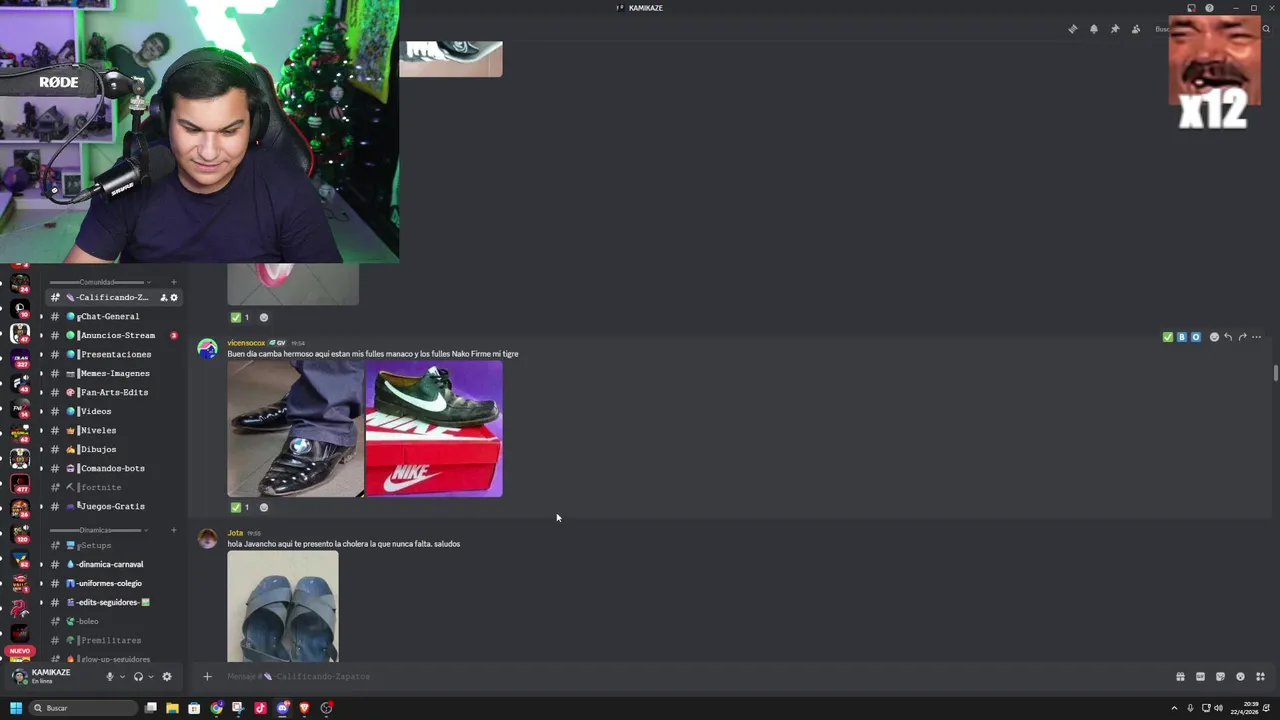The width and height of the screenshot is (1280, 720).
Task: Click the B quick reaction in hover toolbar
Action: click(x=1181, y=337)
